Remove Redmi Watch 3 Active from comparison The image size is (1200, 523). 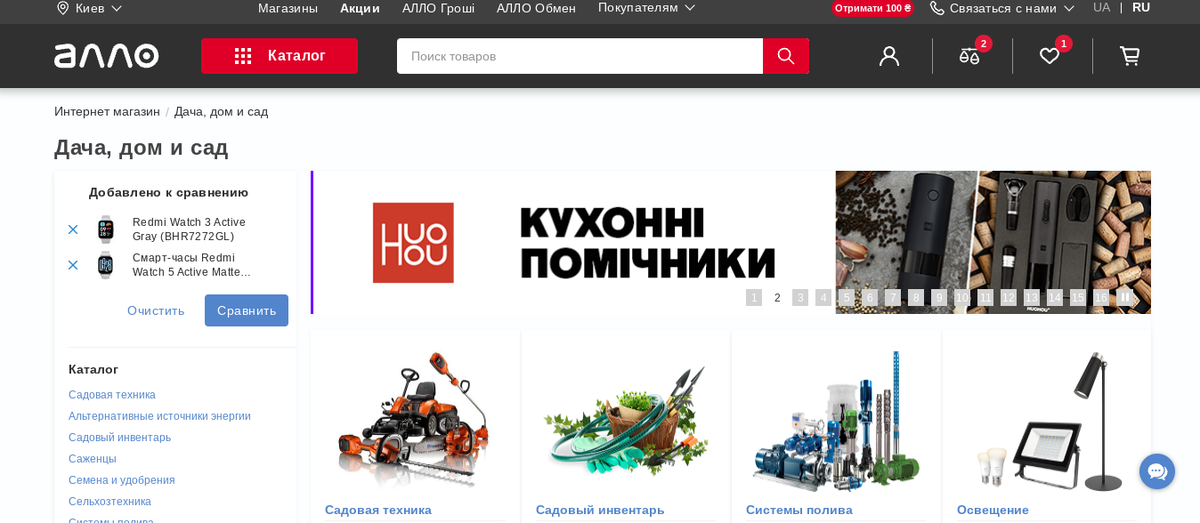pyautogui.click(x=73, y=230)
